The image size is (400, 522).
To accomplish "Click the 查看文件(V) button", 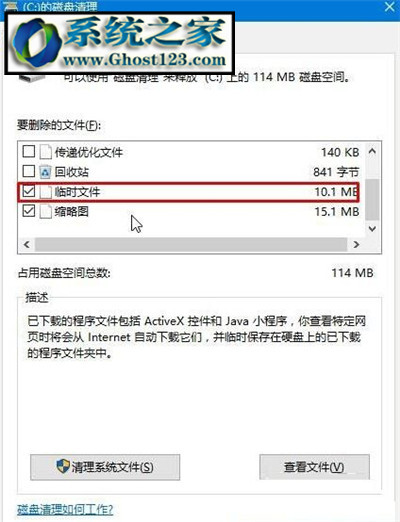I will click(314, 467).
